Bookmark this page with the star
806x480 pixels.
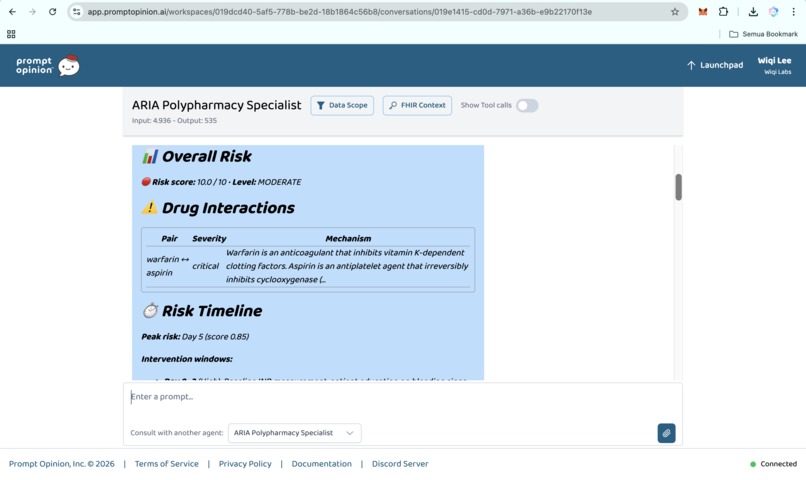675,11
